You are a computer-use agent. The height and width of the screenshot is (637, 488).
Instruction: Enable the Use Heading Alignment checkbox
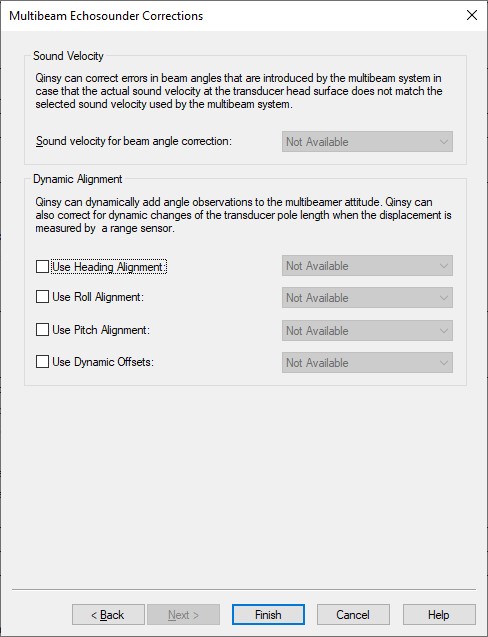point(42,267)
